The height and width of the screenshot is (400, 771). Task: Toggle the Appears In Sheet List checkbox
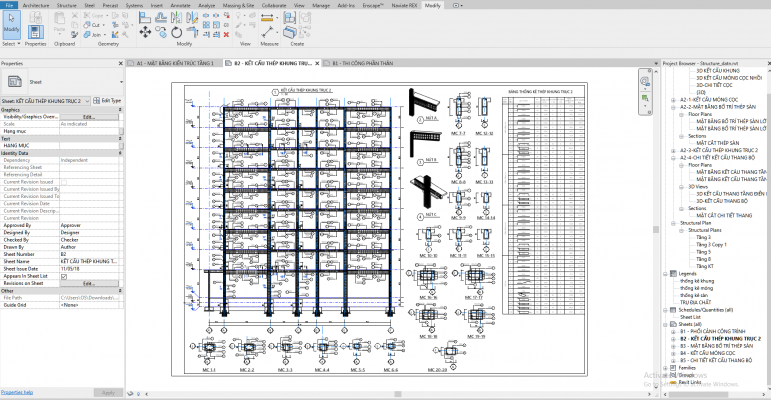(x=65, y=275)
